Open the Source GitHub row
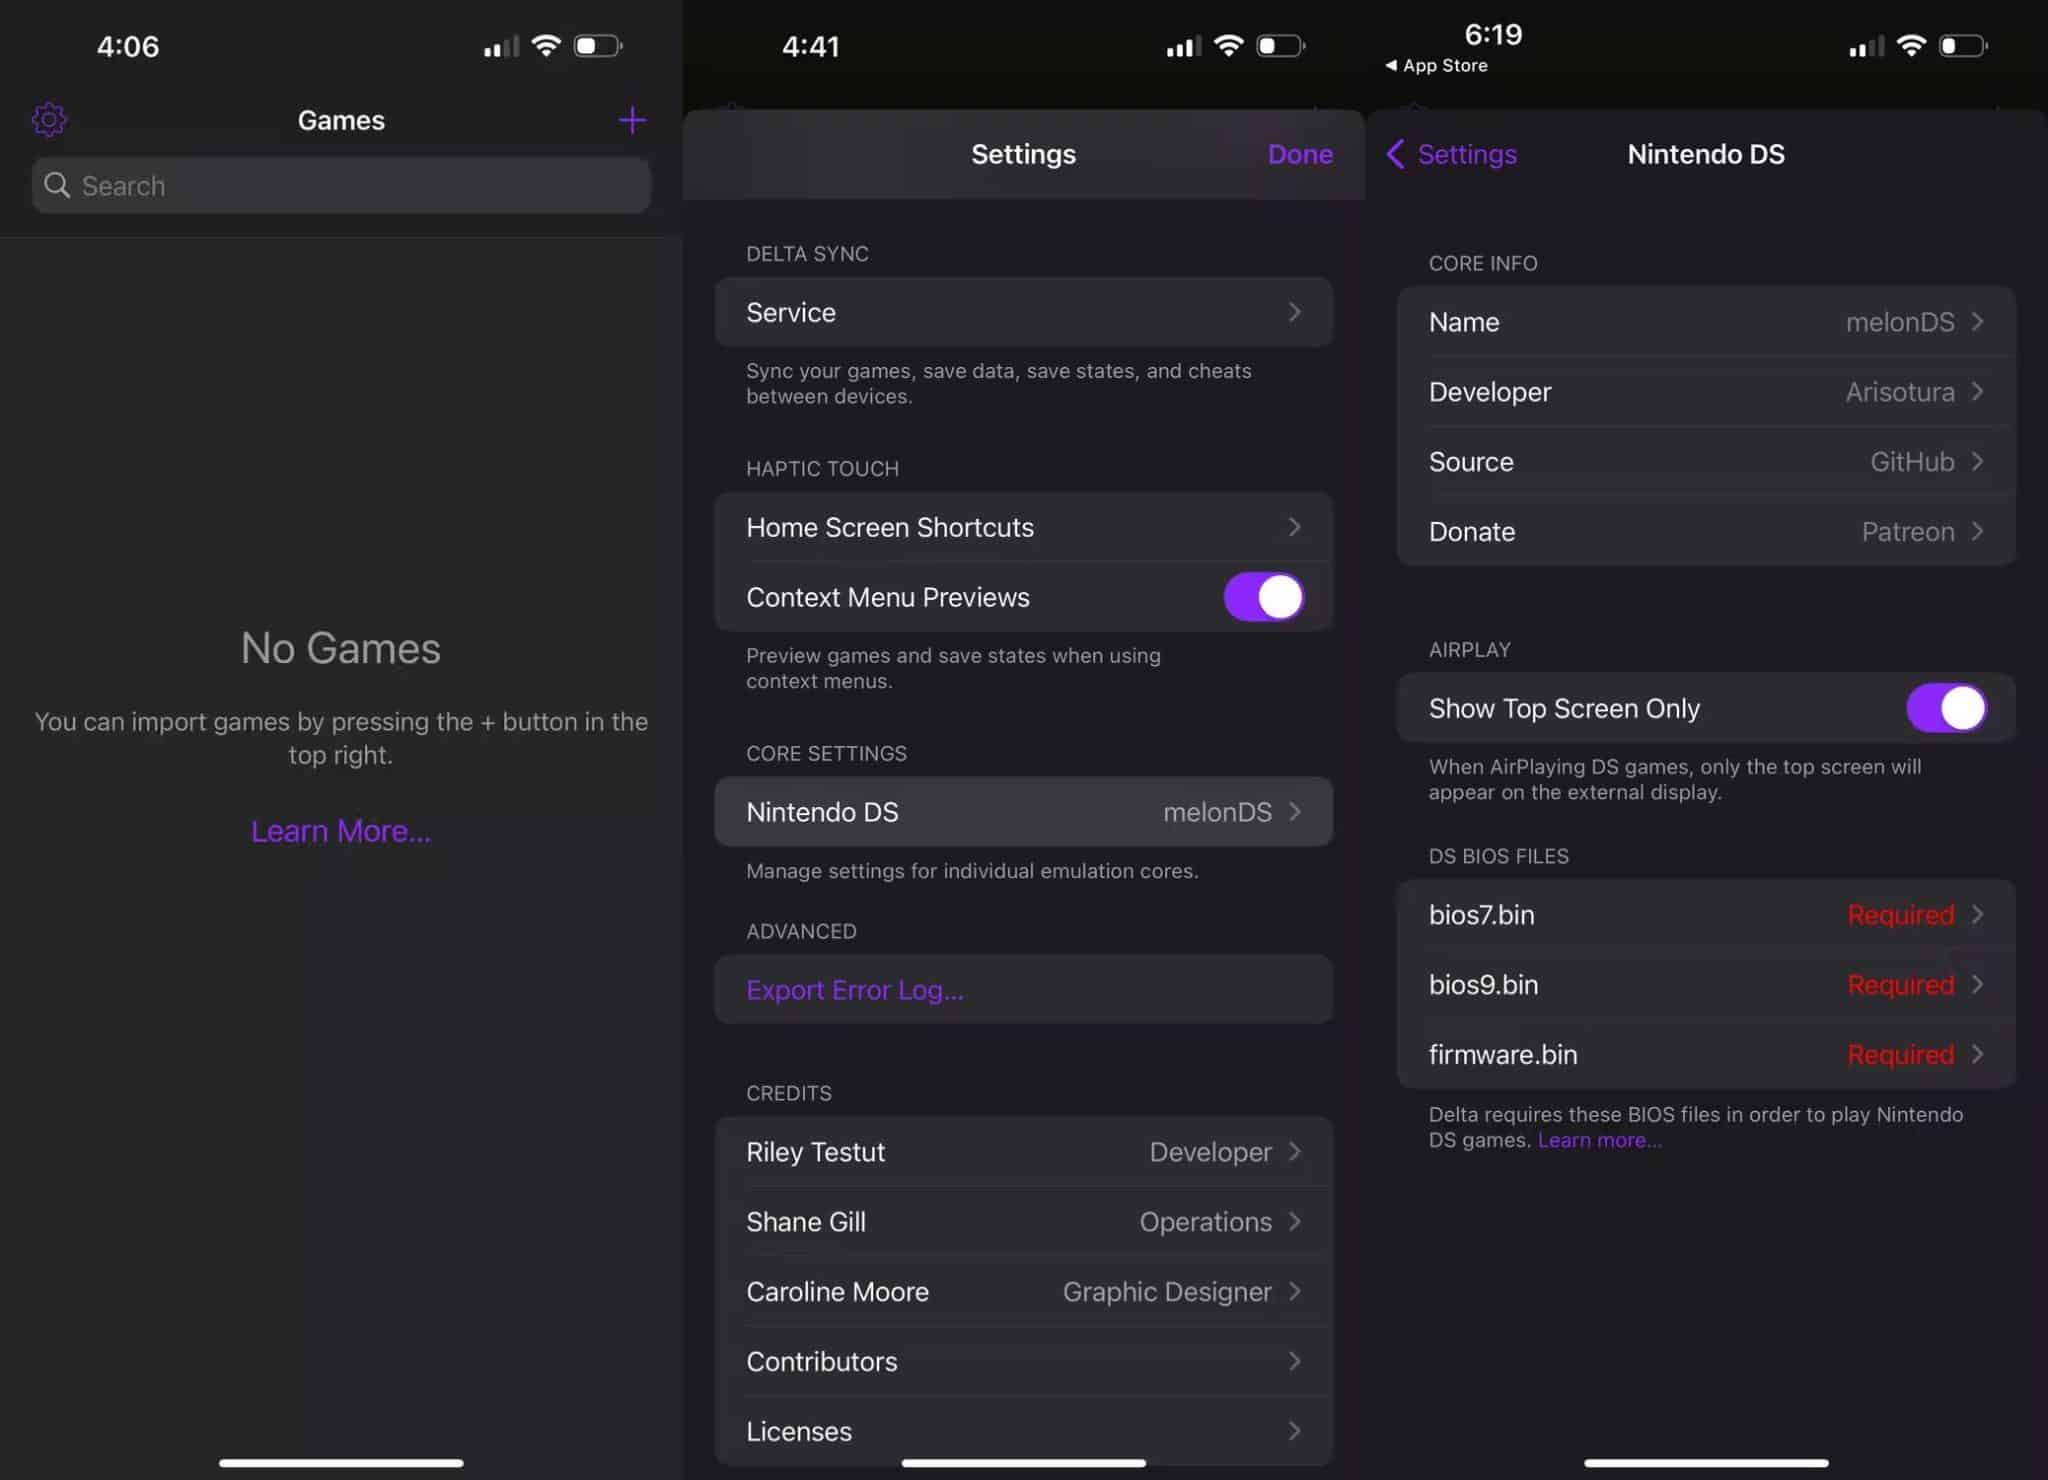This screenshot has width=2048, height=1480. (x=1706, y=462)
